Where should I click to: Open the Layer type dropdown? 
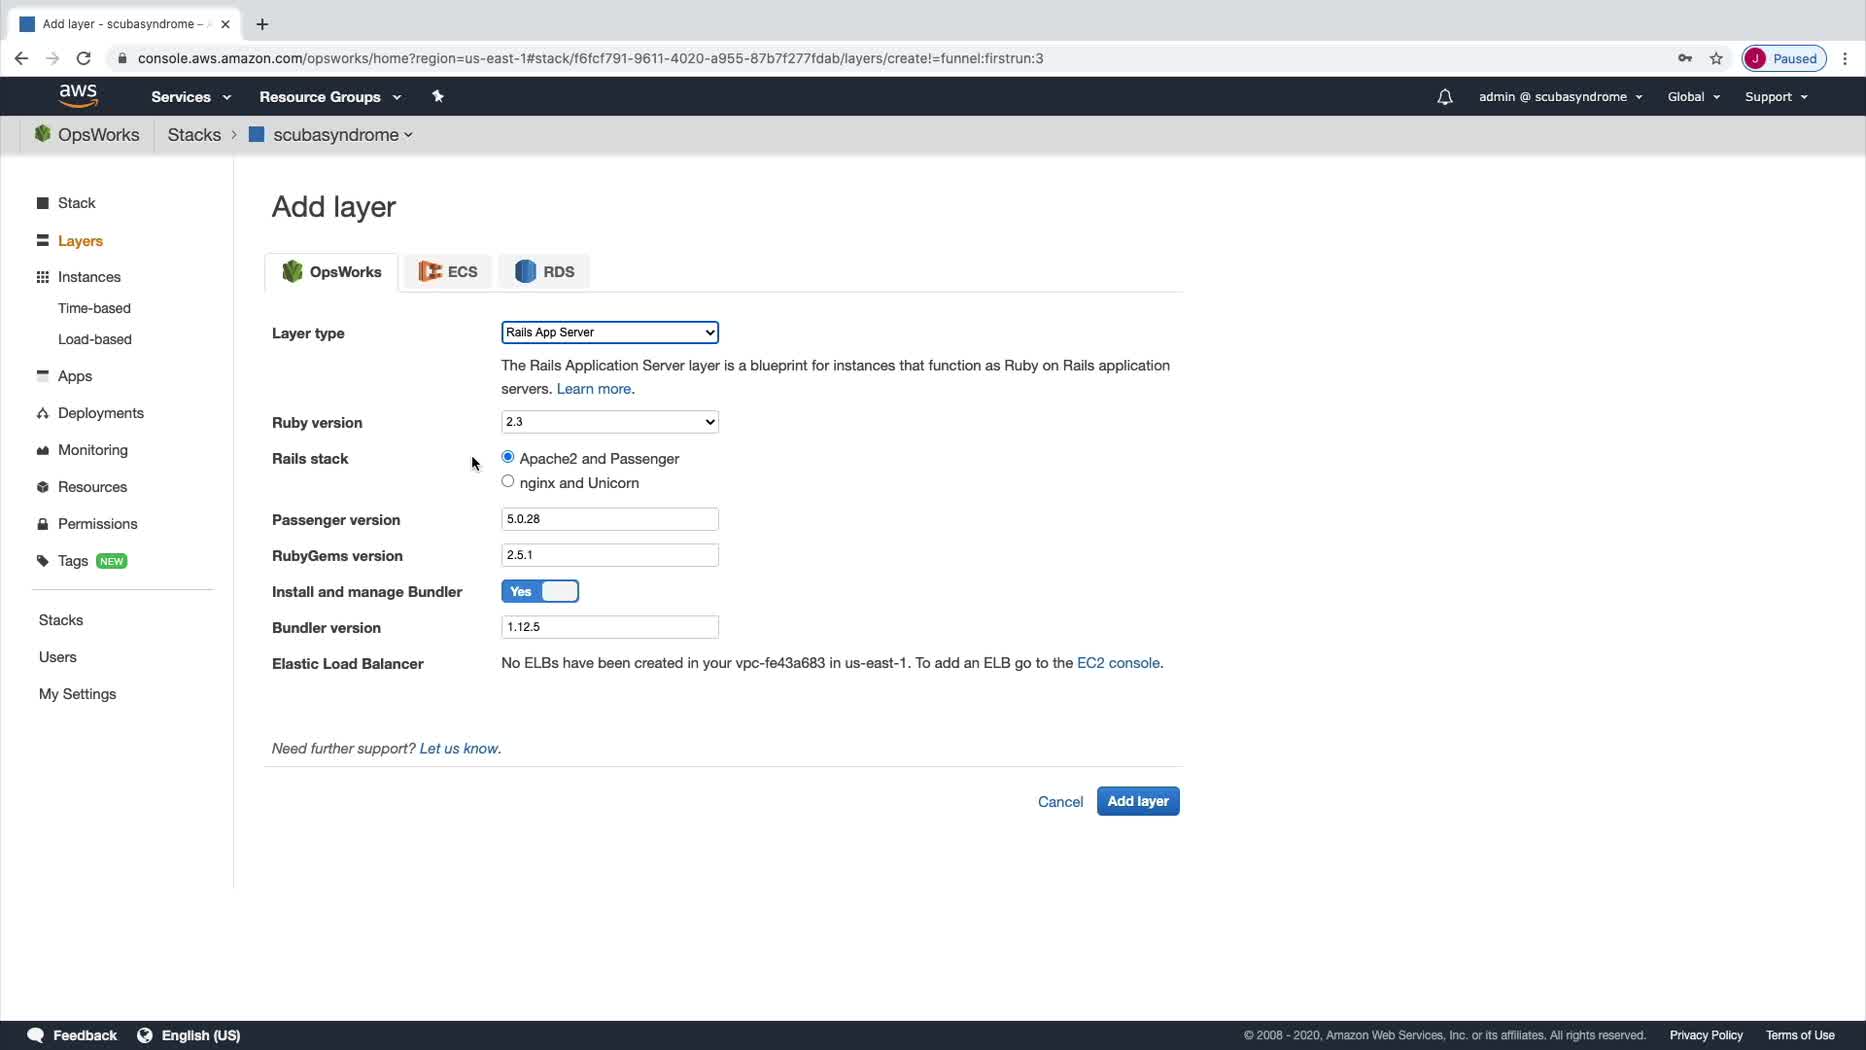click(610, 332)
